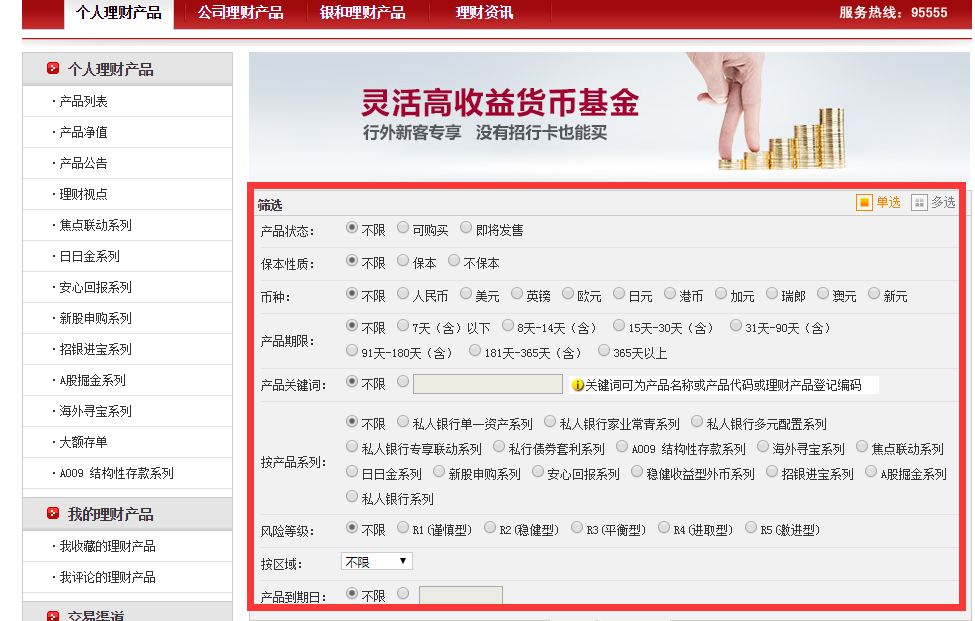Click the red square icon beside 个人理财产品 header
975x621 pixels.
pyautogui.click(x=52, y=68)
